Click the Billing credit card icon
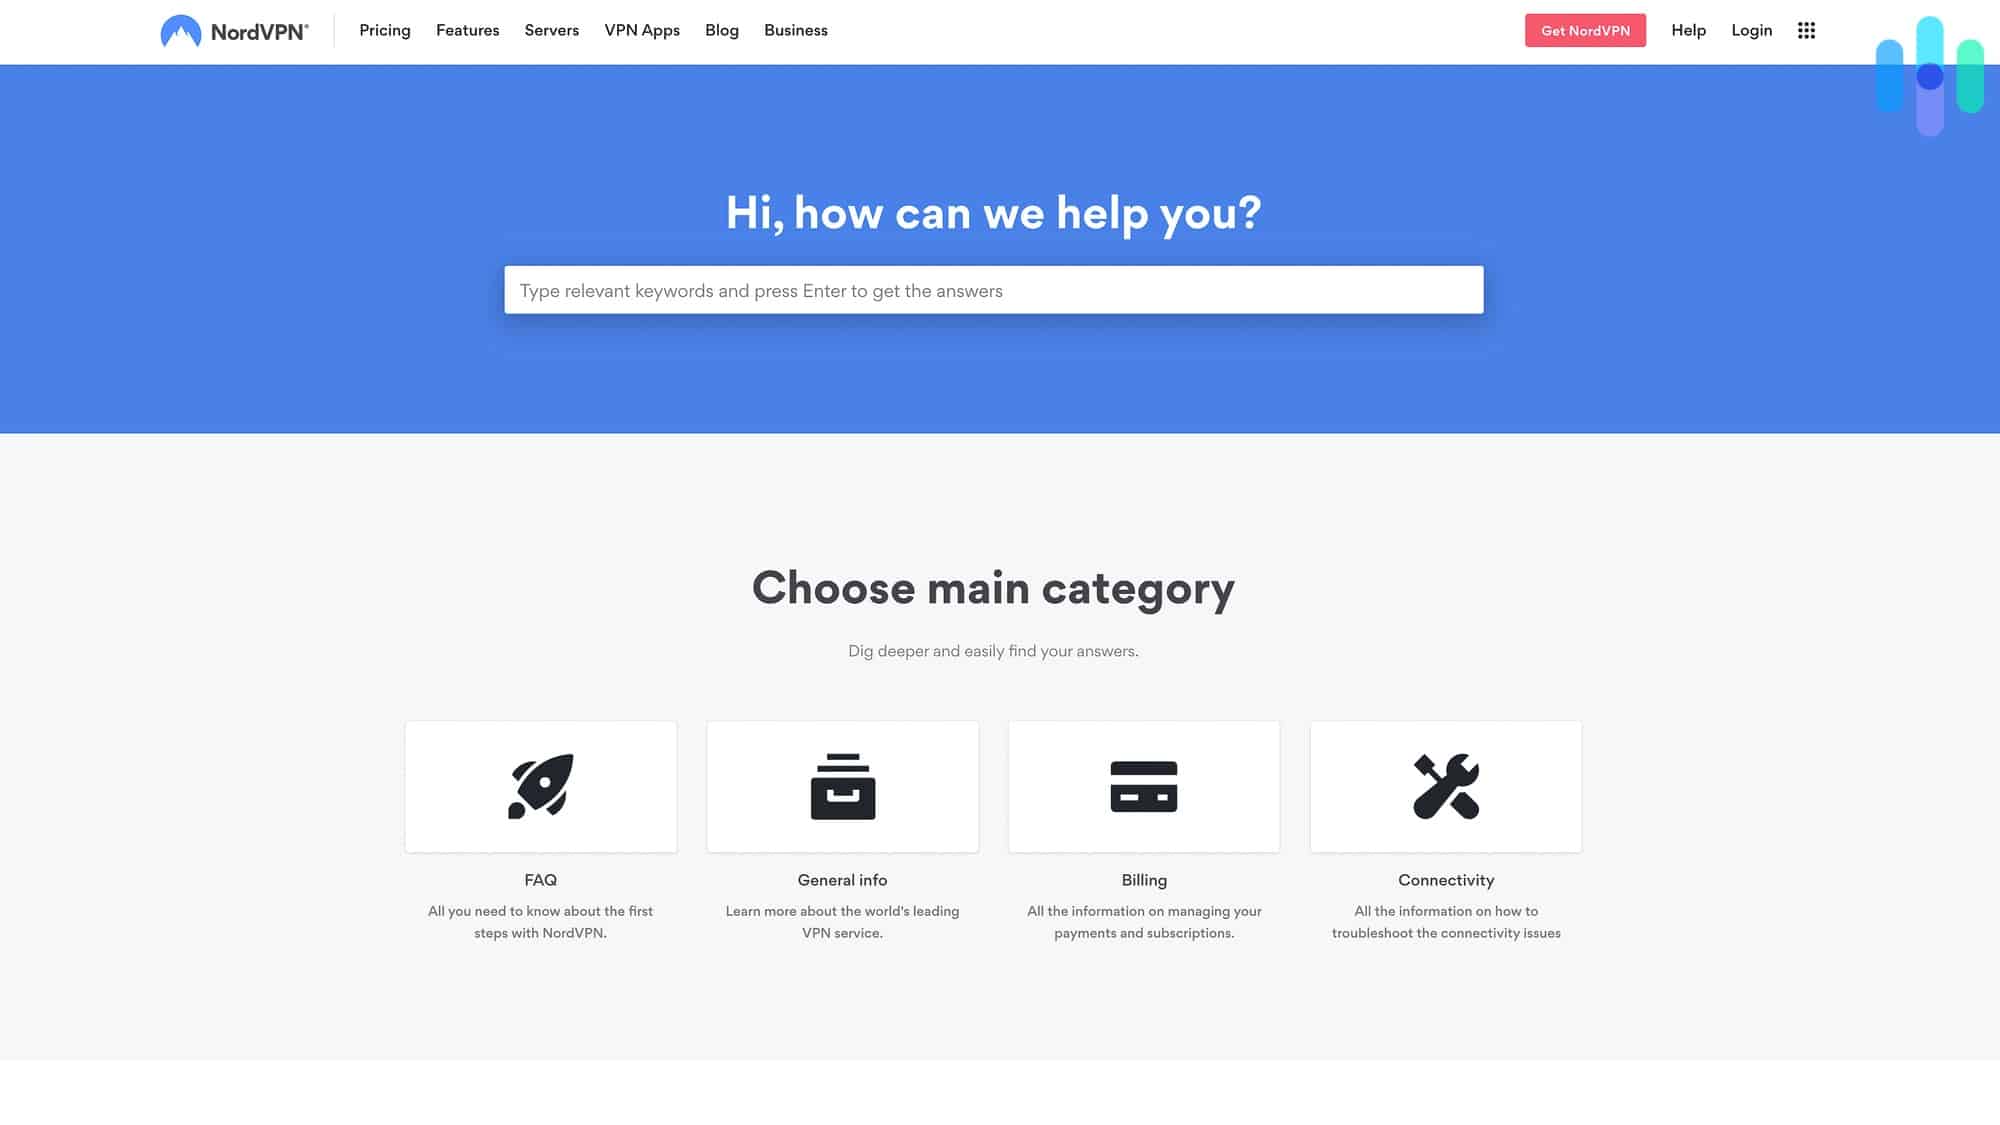This screenshot has width=2000, height=1125. point(1143,786)
